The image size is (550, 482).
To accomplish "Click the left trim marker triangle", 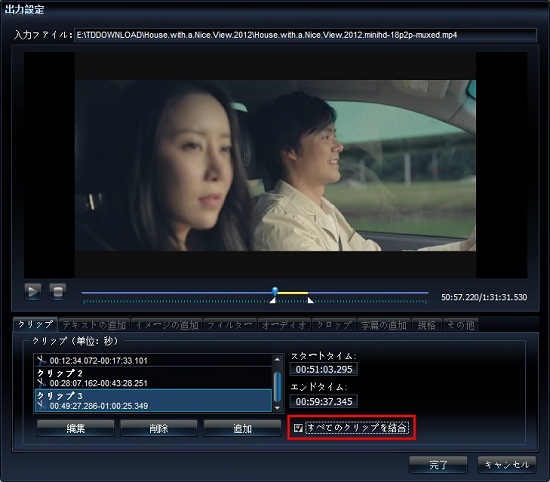I will (273, 300).
